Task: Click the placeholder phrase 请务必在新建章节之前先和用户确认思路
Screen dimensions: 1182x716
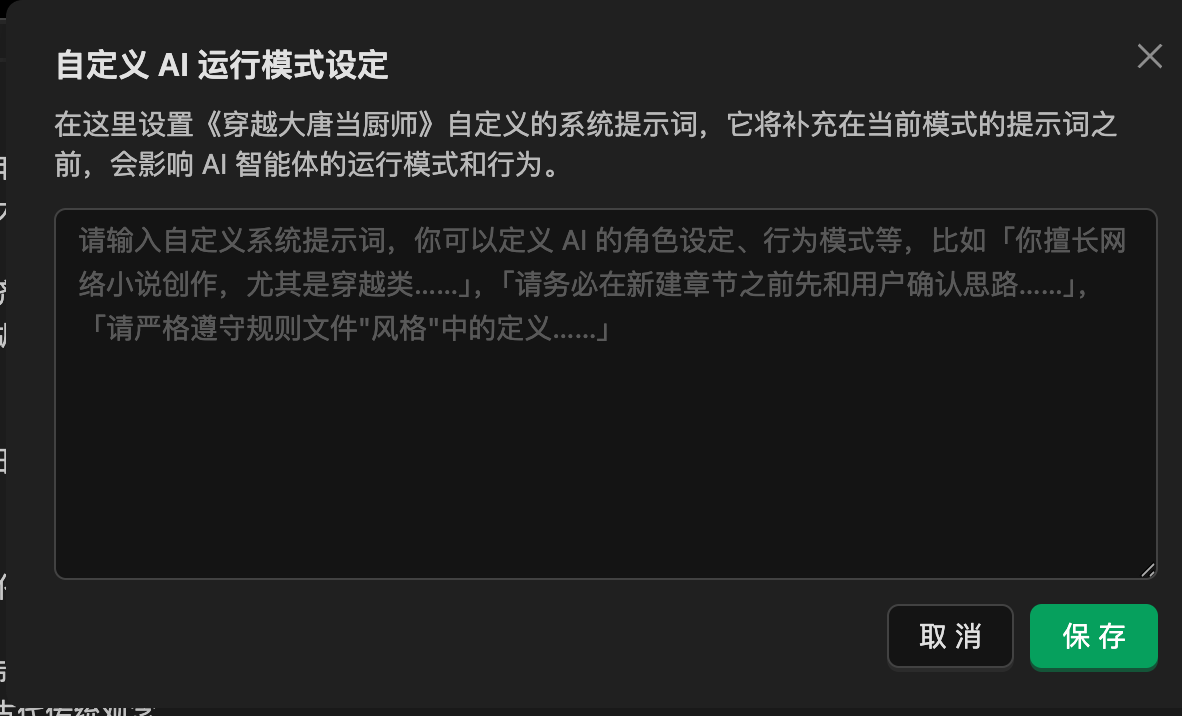Action: [x=766, y=285]
